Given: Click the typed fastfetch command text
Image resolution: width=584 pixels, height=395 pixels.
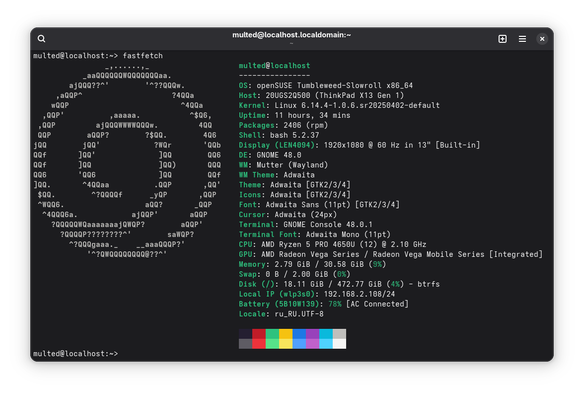Looking at the screenshot, I should tap(143, 56).
